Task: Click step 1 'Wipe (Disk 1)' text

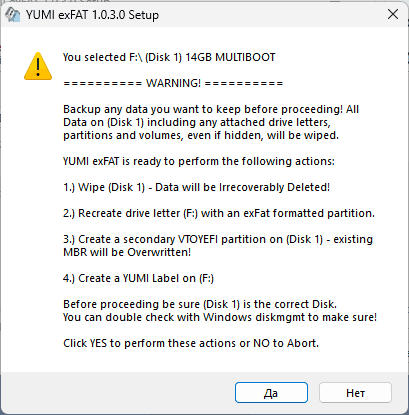Action: pos(196,187)
